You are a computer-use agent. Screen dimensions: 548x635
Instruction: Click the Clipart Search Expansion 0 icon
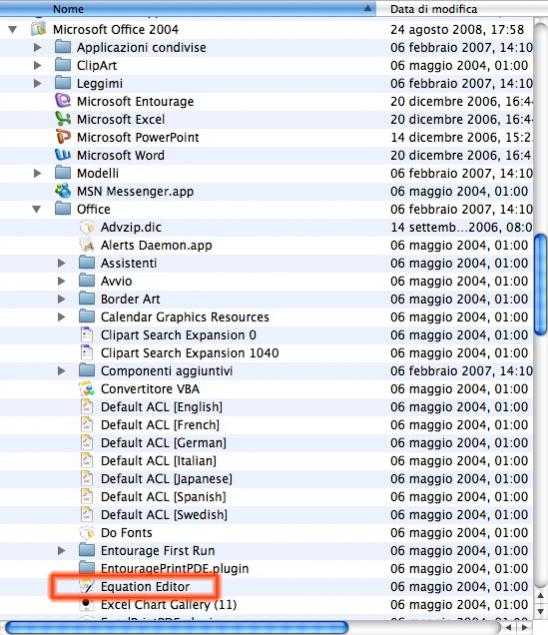(x=87, y=335)
